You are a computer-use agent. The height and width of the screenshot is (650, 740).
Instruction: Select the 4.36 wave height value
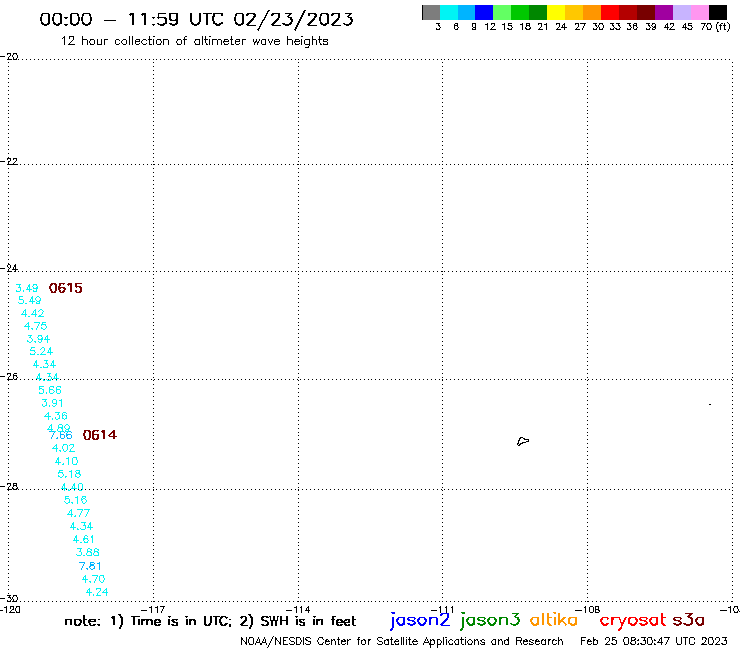coord(56,416)
